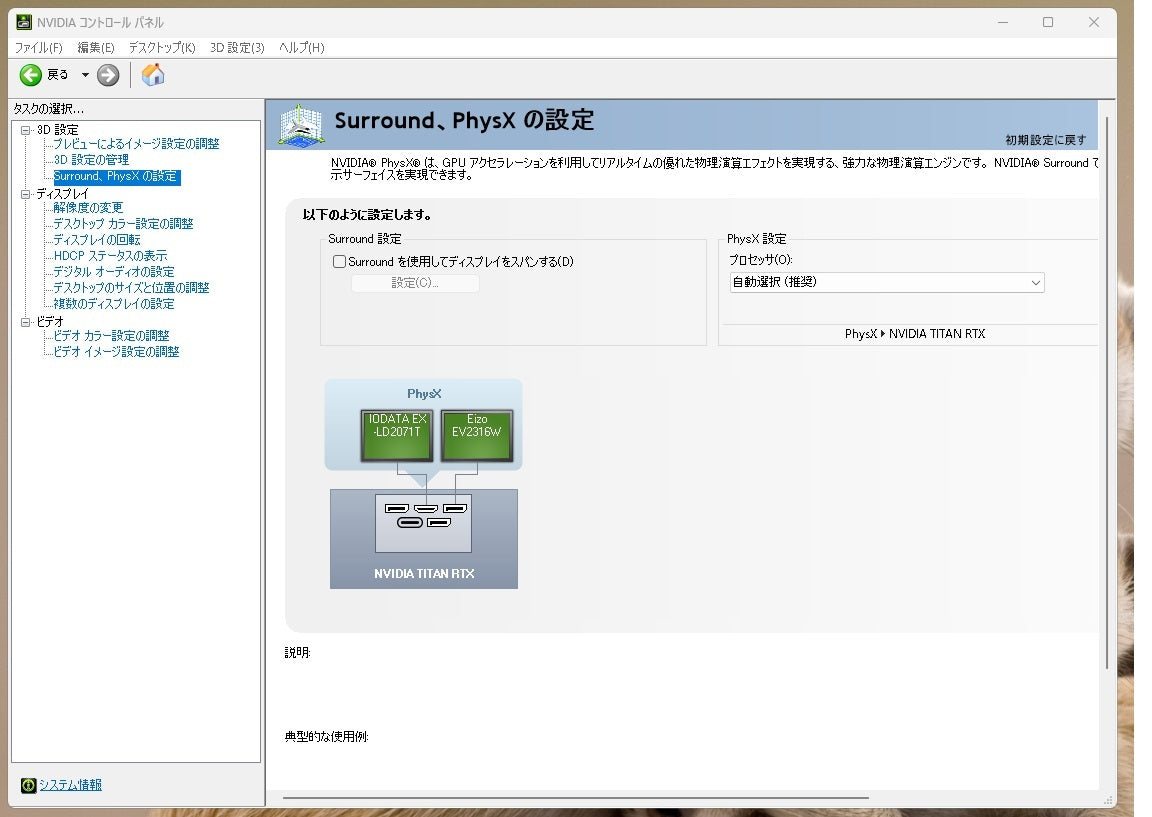Click the 以下のように設定します。 heading
This screenshot has width=1152, height=817.
pos(367,215)
